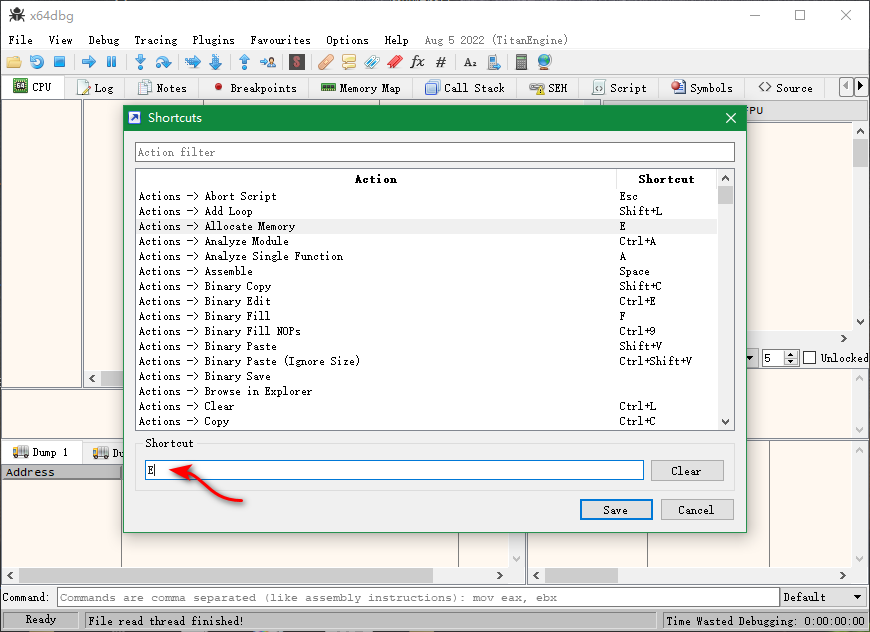Click the Action column header

[x=376, y=179]
